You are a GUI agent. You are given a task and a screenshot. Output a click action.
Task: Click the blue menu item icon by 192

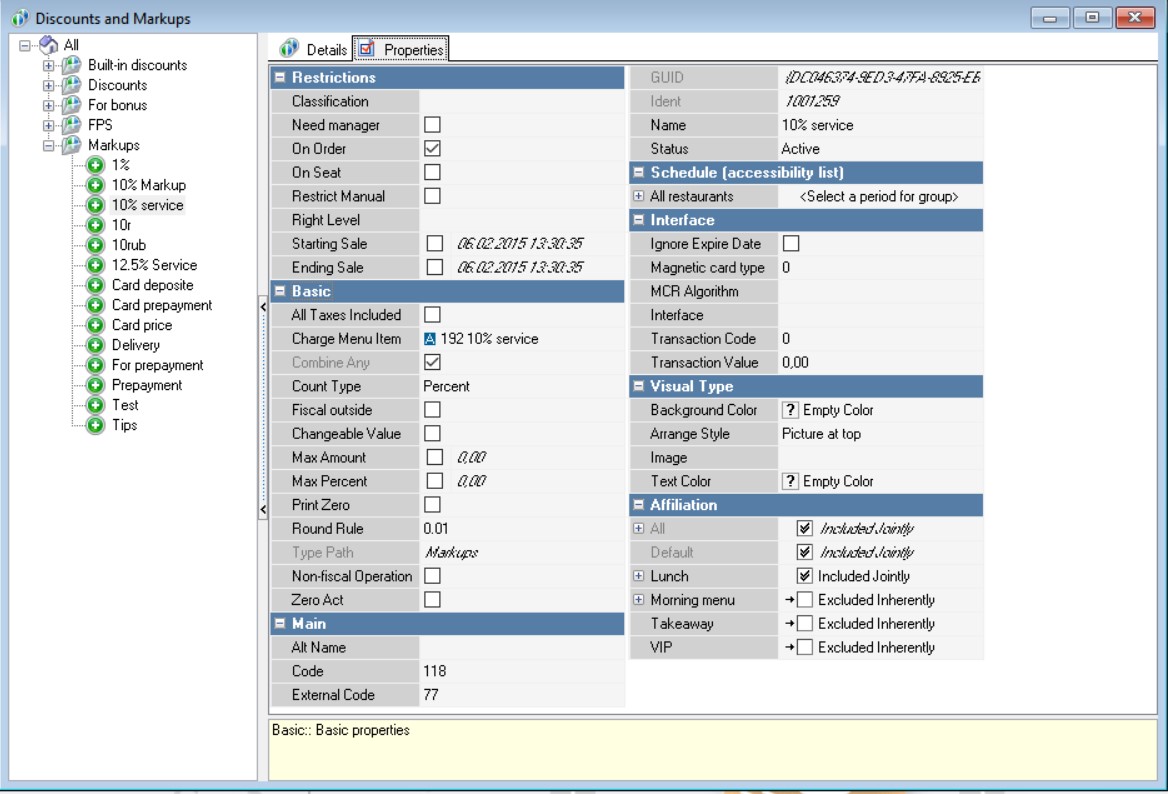[x=430, y=339]
